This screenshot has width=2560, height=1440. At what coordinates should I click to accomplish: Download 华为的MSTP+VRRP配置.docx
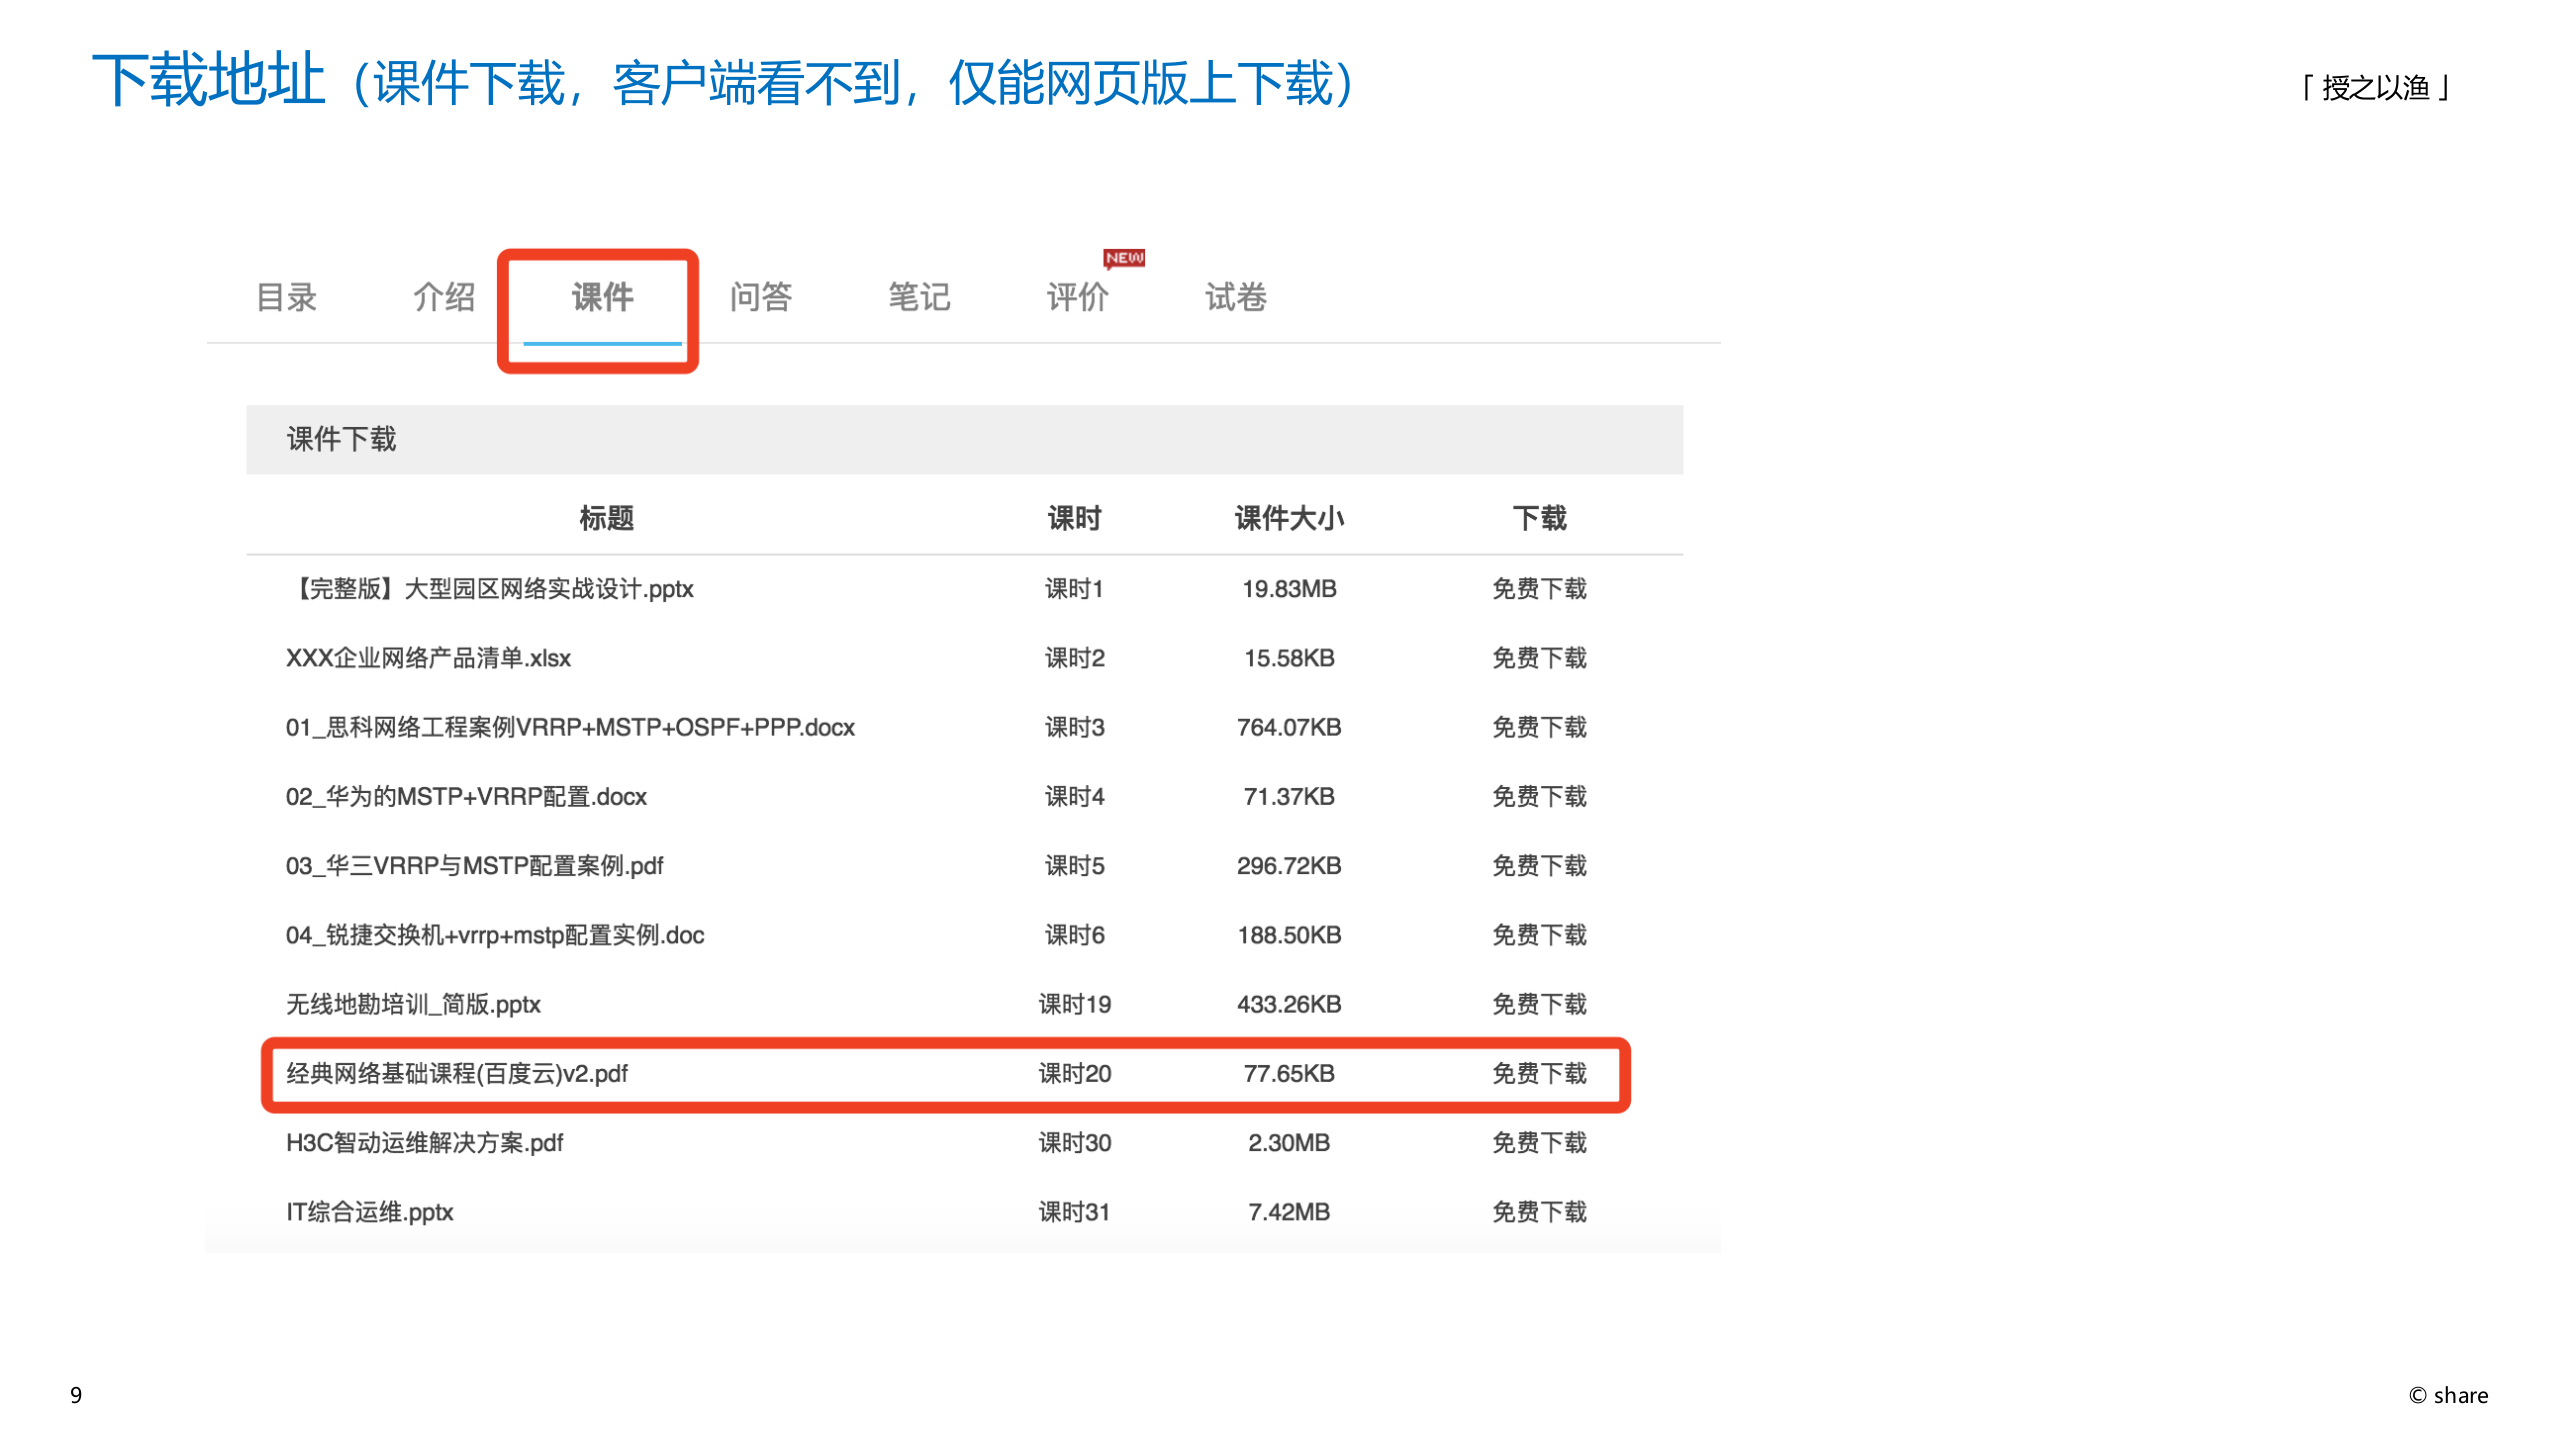coord(1539,796)
